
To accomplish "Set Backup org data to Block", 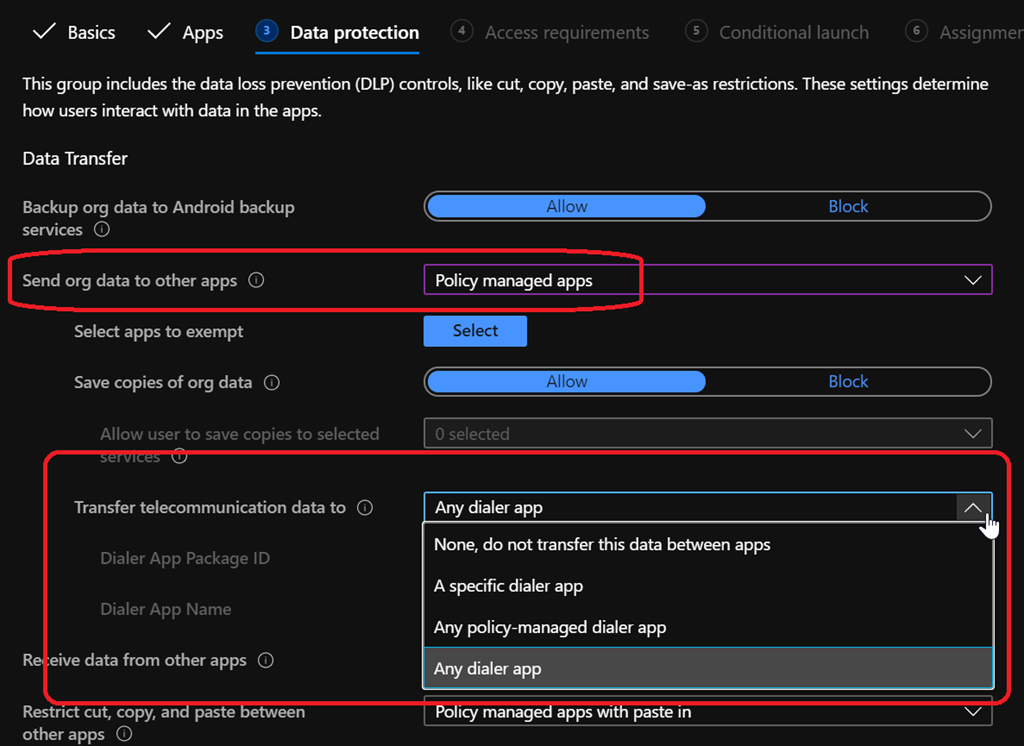I will click(848, 206).
